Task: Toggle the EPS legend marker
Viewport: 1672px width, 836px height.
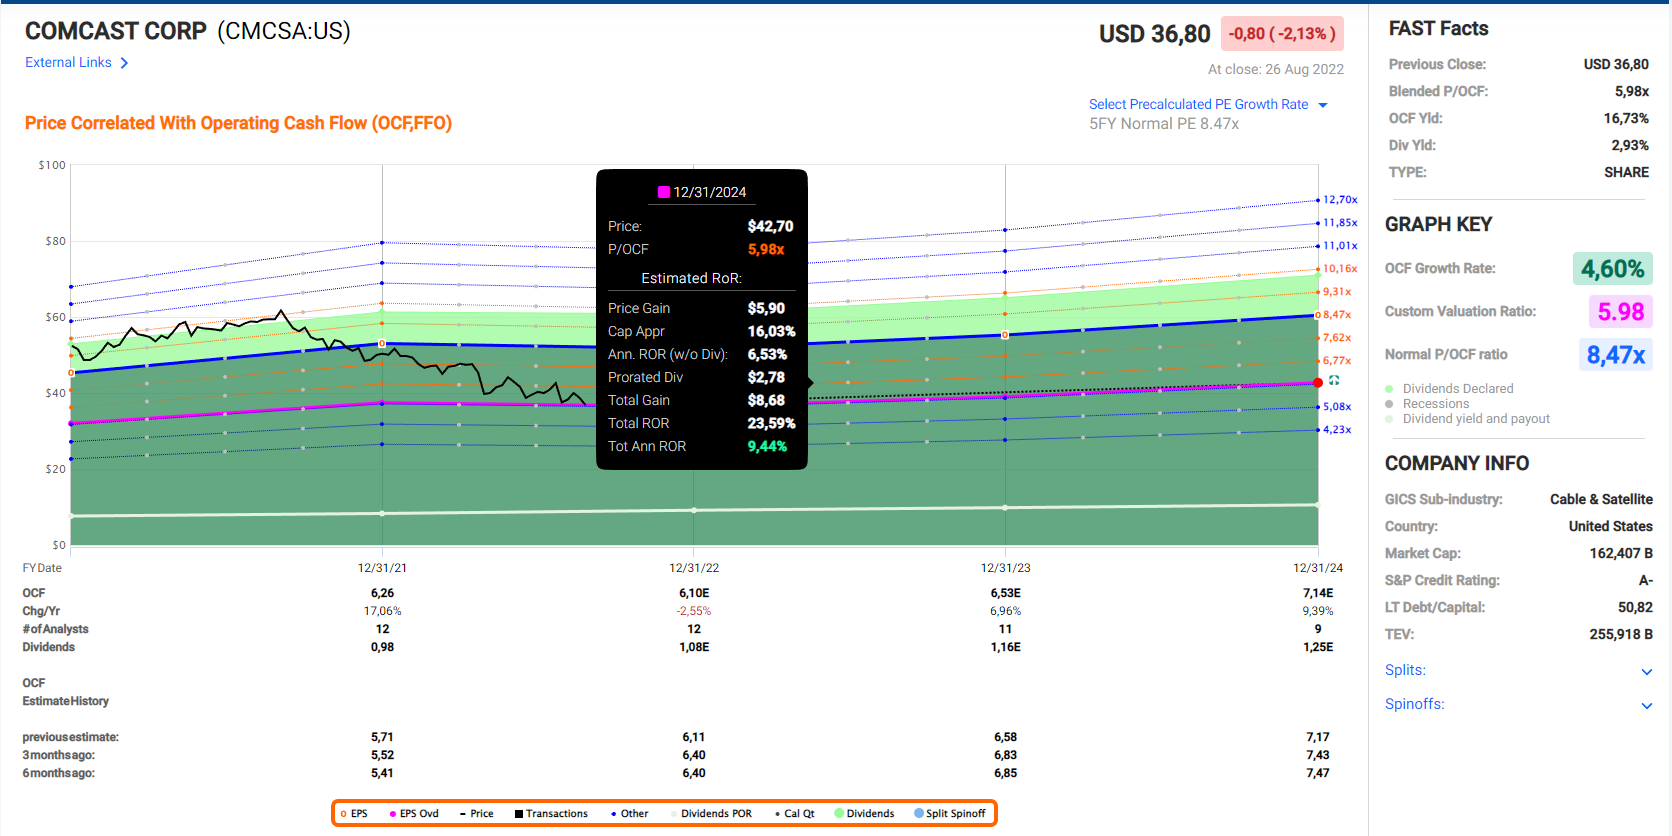Action: click(x=344, y=814)
